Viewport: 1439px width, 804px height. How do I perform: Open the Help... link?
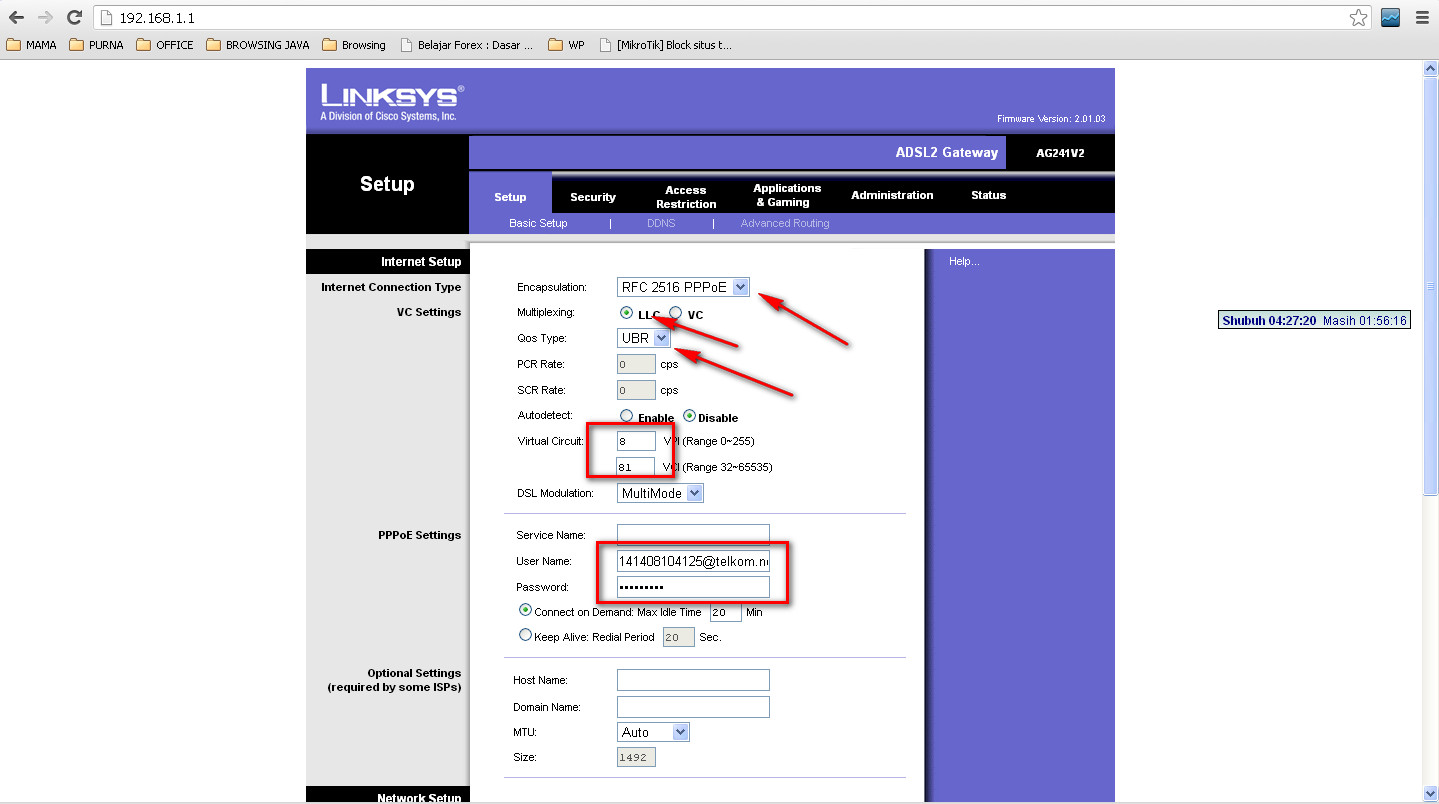[x=964, y=261]
